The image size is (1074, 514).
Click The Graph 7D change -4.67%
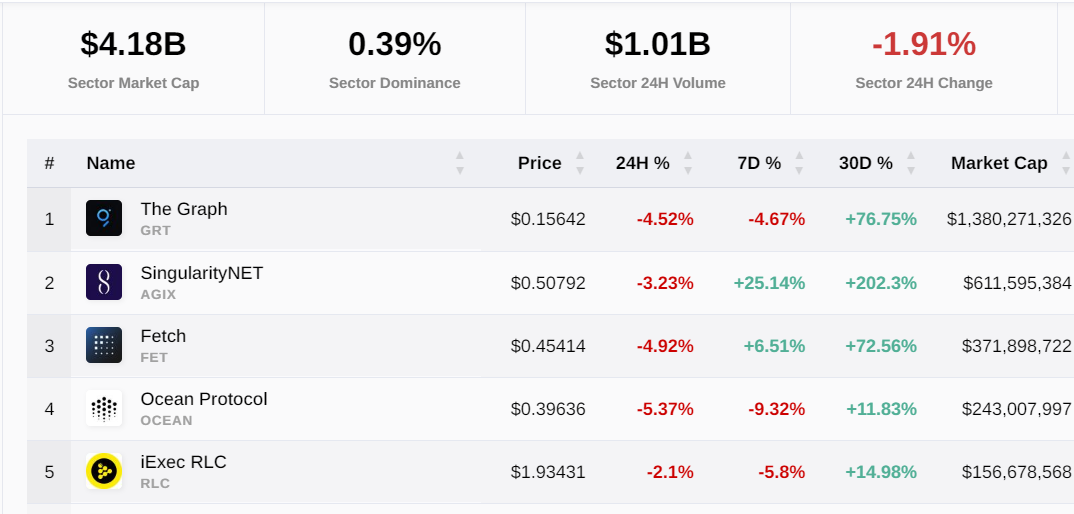coord(777,219)
